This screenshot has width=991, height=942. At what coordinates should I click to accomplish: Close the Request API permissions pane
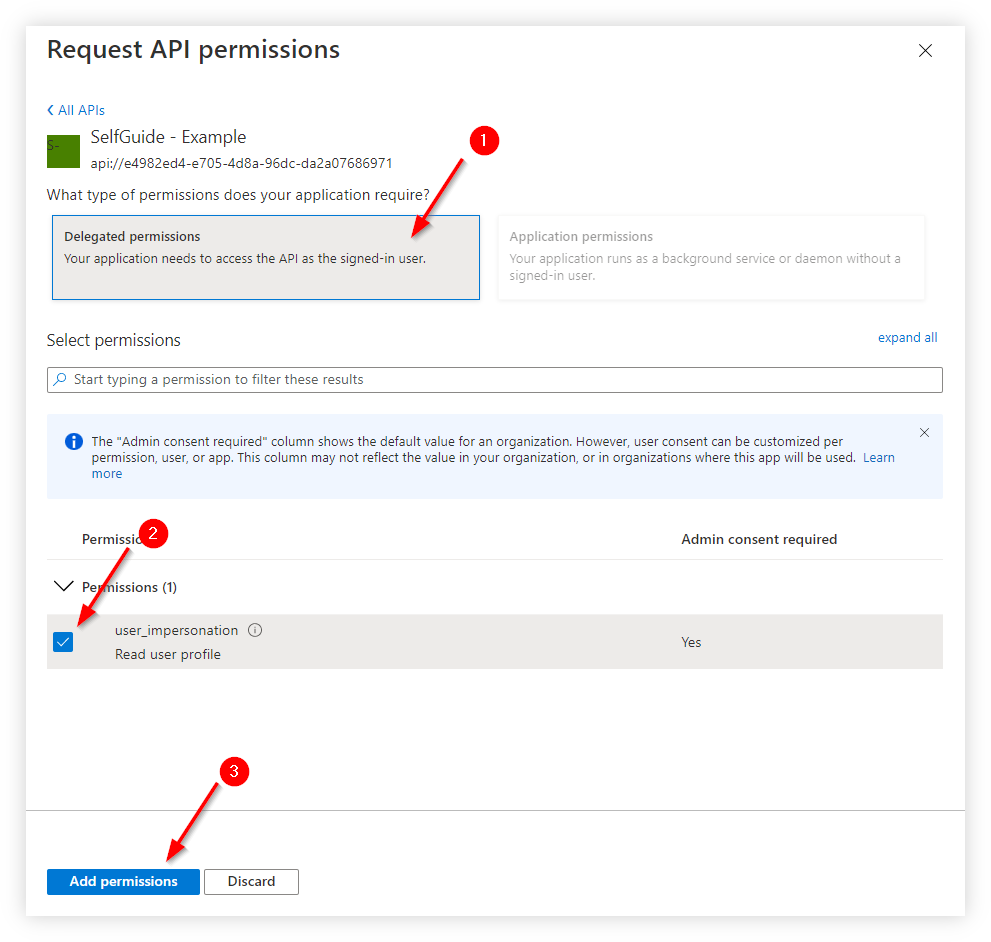pos(925,50)
